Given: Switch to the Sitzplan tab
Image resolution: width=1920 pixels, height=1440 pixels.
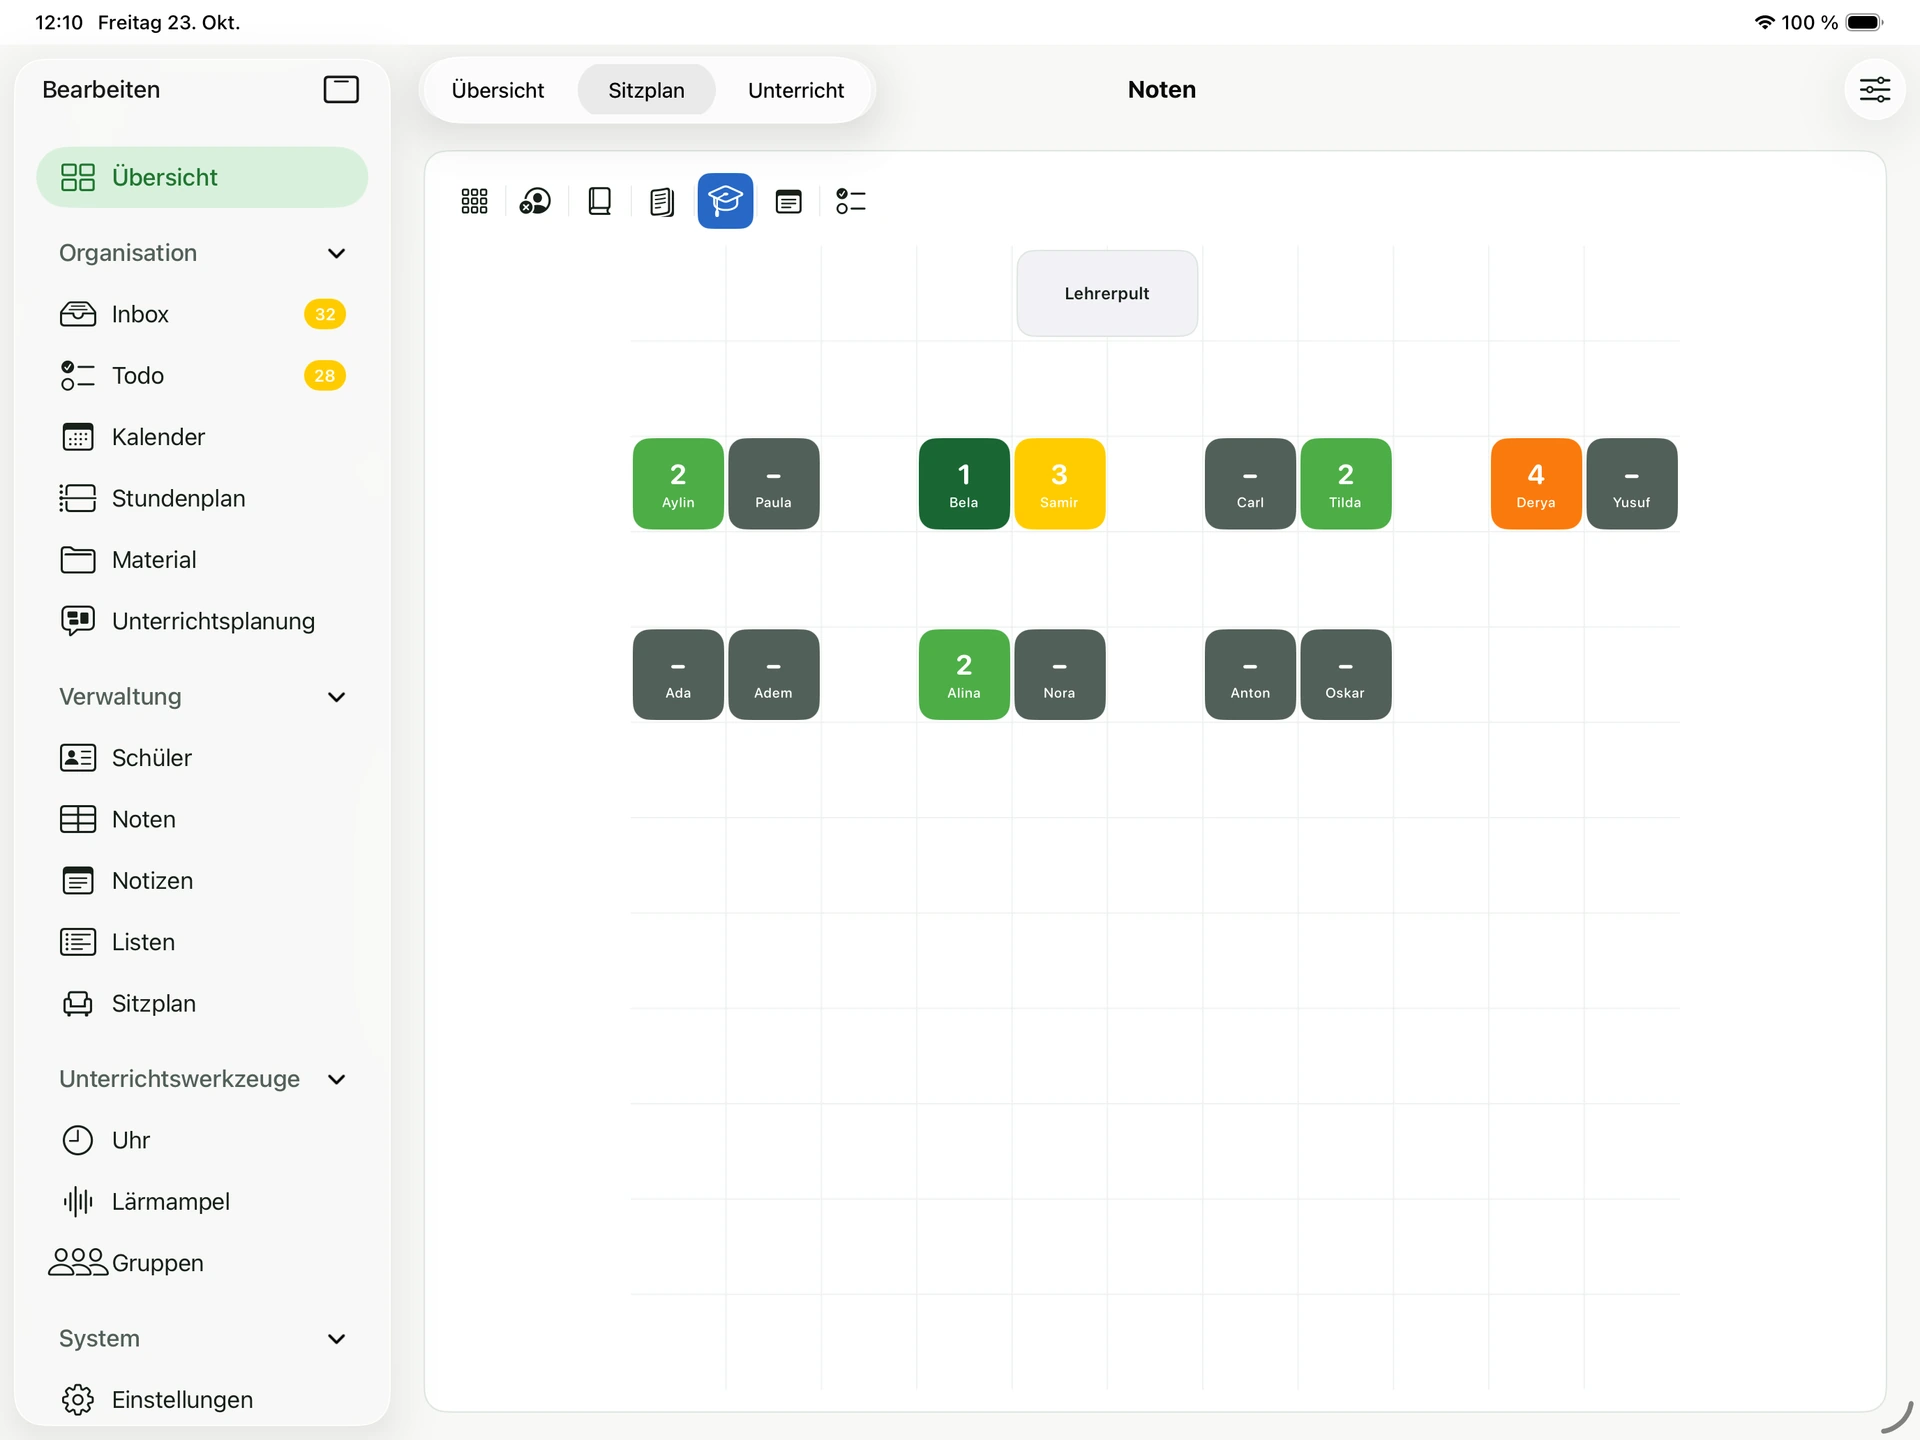Looking at the screenshot, I should [x=646, y=90].
